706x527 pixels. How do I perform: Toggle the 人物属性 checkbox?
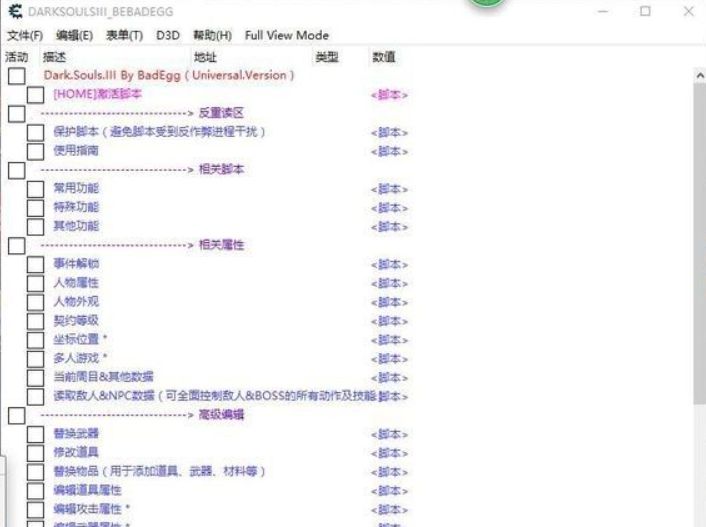pyautogui.click(x=35, y=284)
